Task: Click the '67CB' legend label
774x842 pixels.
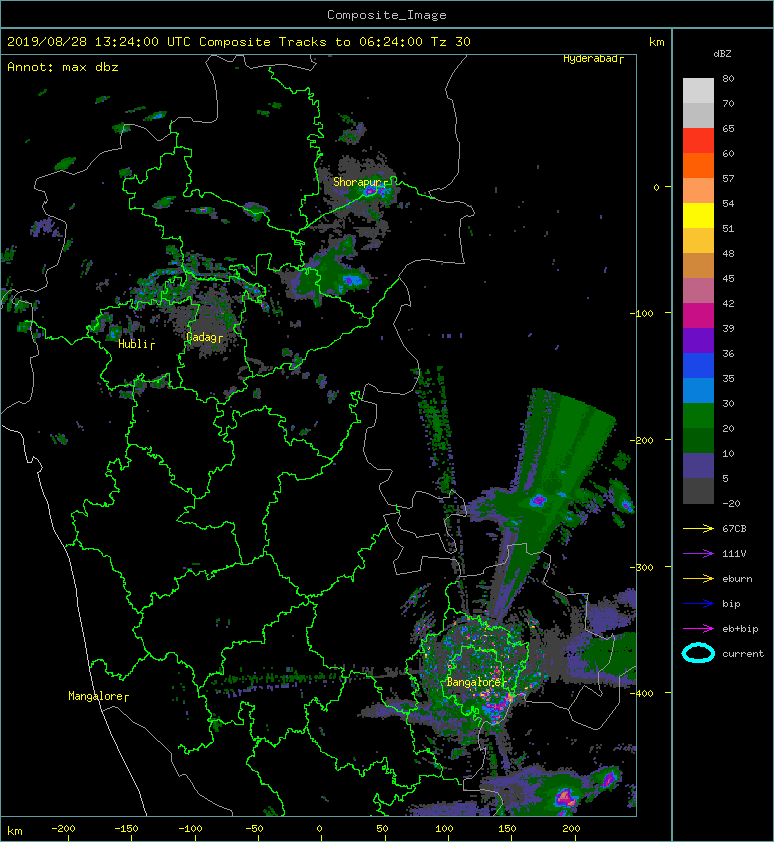Action: click(x=734, y=528)
